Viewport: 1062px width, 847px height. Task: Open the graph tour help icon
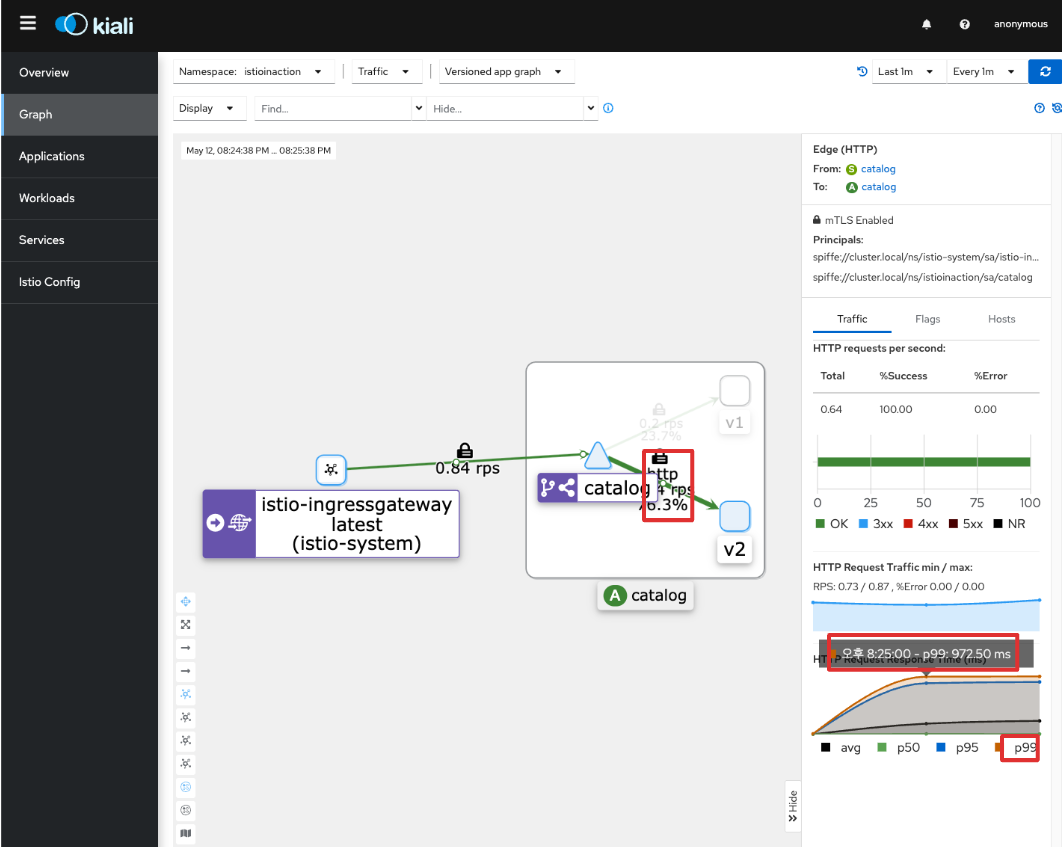(x=1040, y=108)
